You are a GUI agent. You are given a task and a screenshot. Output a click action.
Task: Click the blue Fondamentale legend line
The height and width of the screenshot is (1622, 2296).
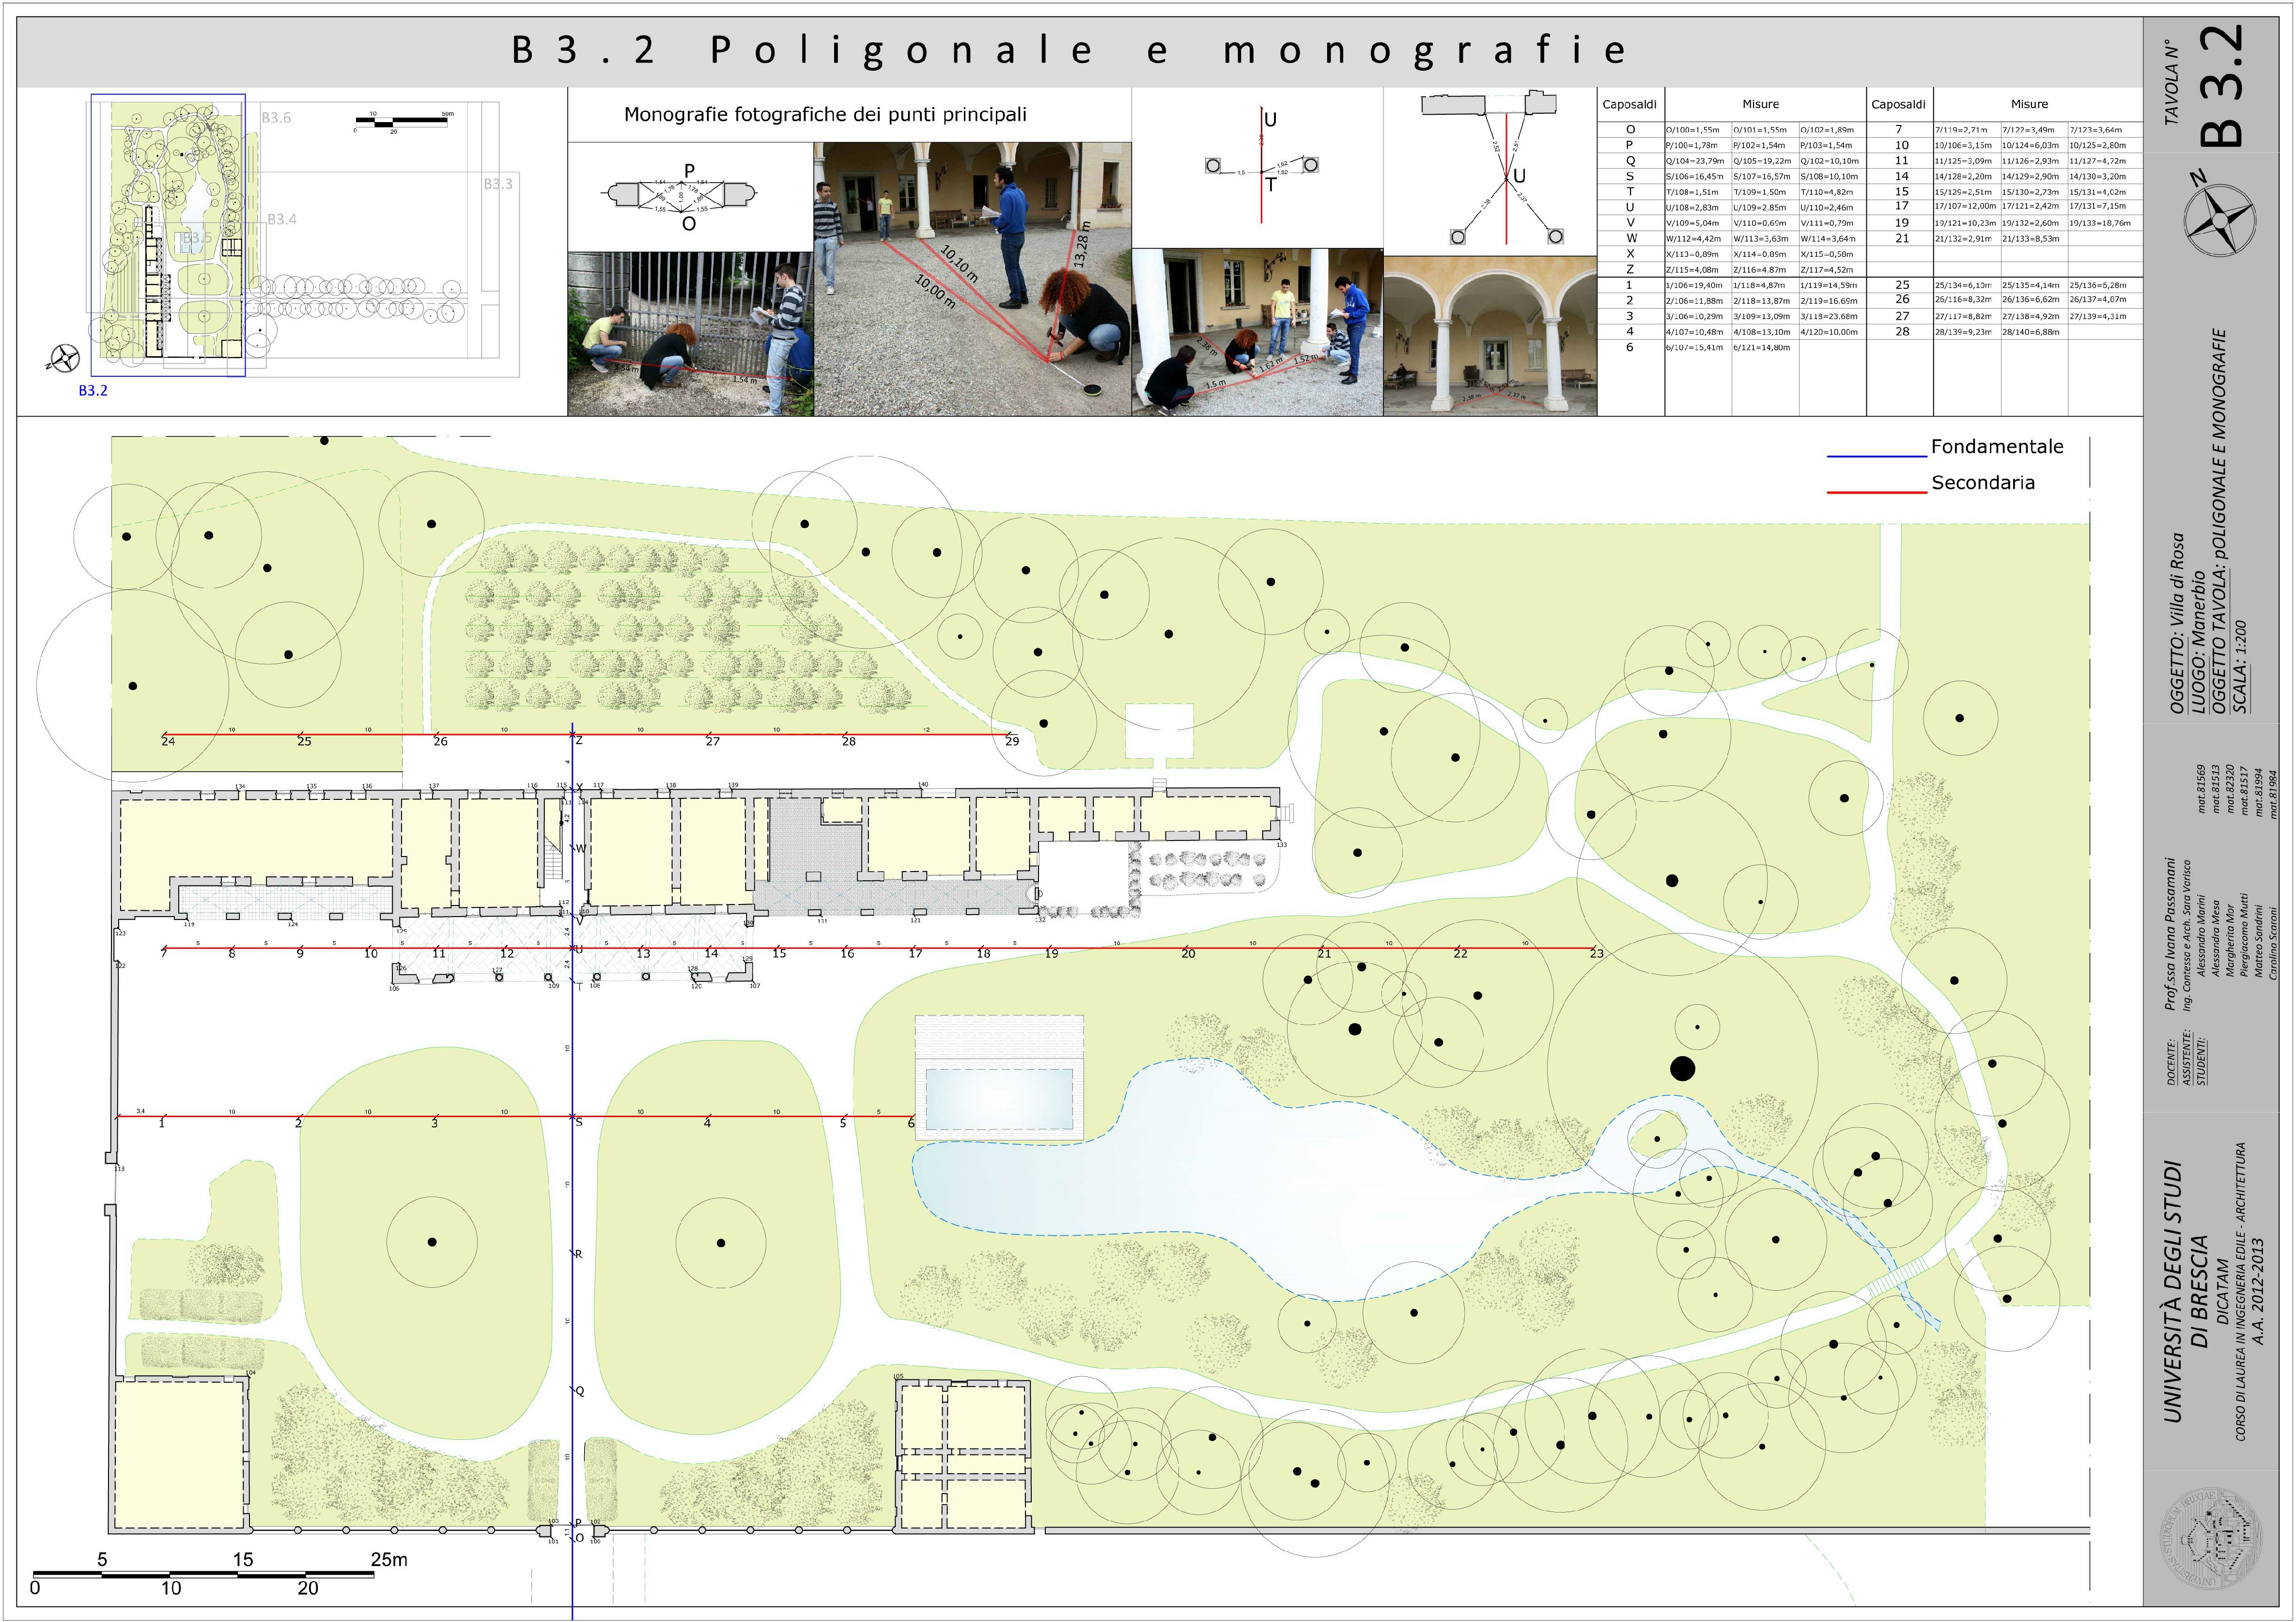click(x=1876, y=456)
